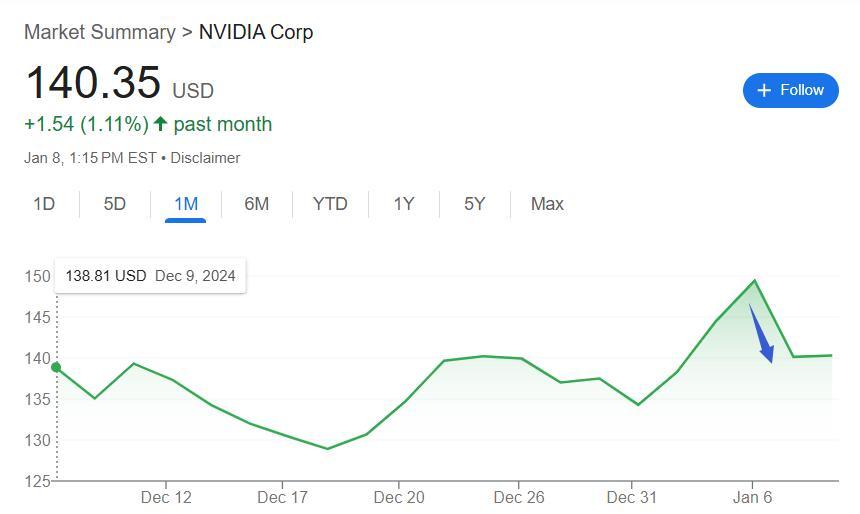Click the plus icon in Follow
Screen dimensions: 860x514
tap(764, 90)
